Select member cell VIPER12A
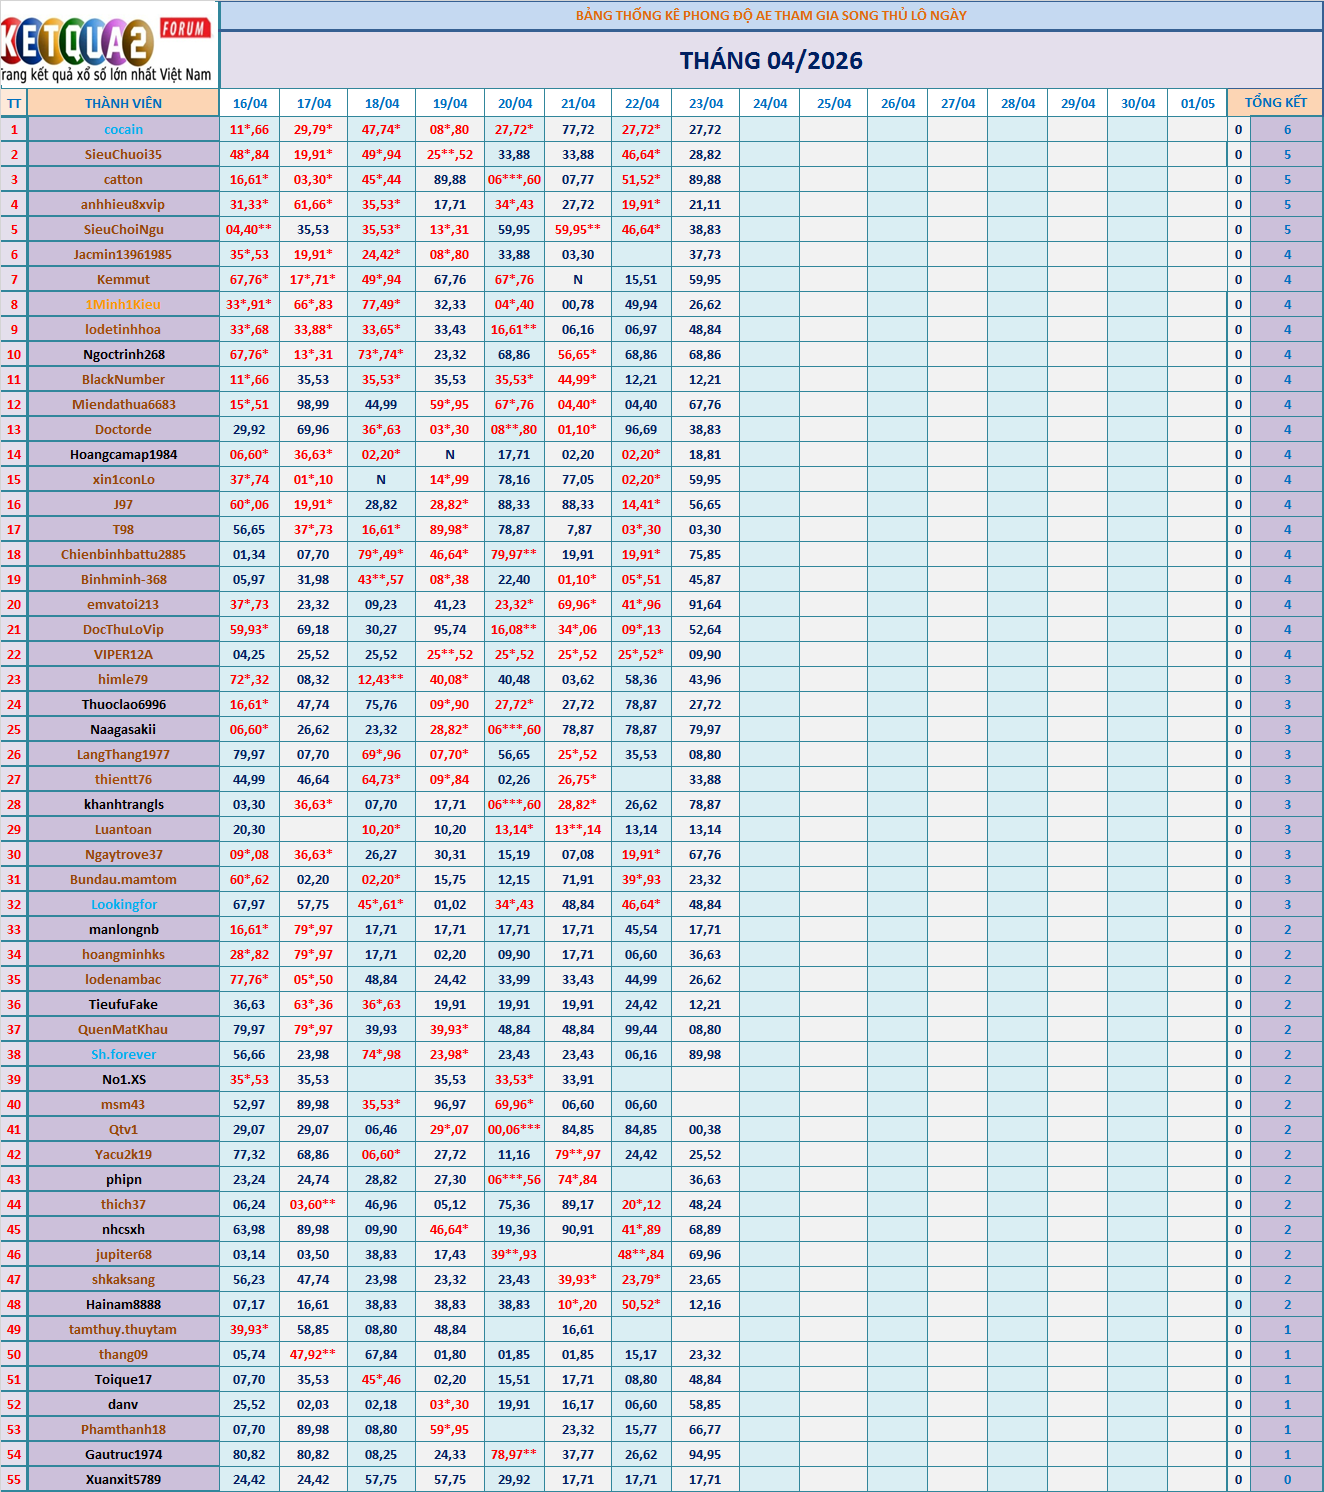Viewport: 1324px width, 1492px height. coord(123,654)
